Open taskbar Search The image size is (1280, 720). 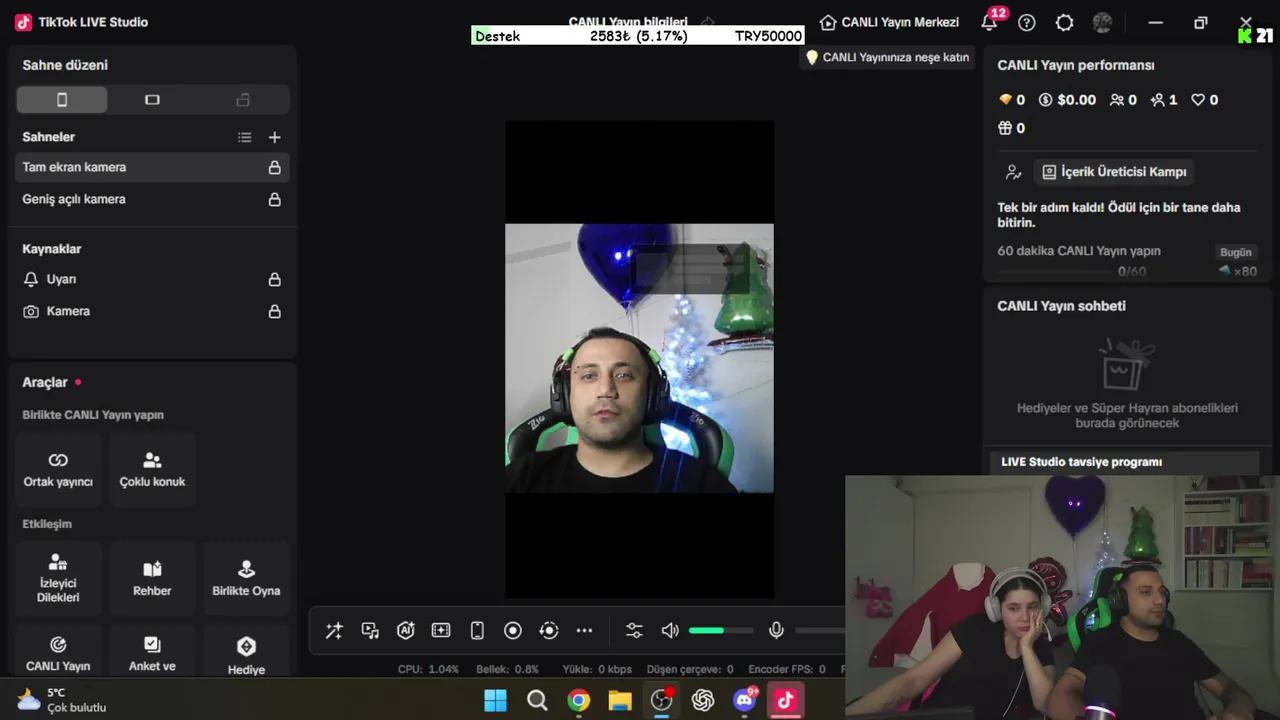point(537,700)
